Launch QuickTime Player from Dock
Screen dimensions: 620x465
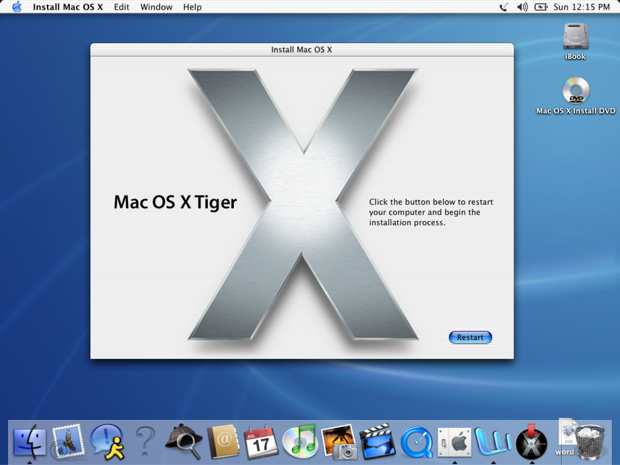coord(416,442)
